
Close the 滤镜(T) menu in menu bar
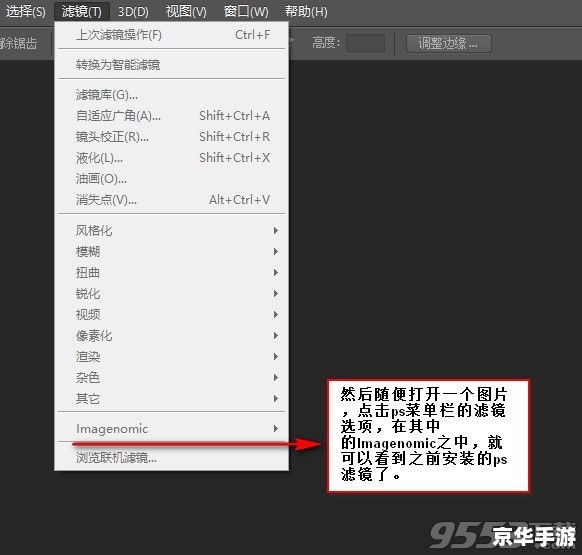pos(82,12)
